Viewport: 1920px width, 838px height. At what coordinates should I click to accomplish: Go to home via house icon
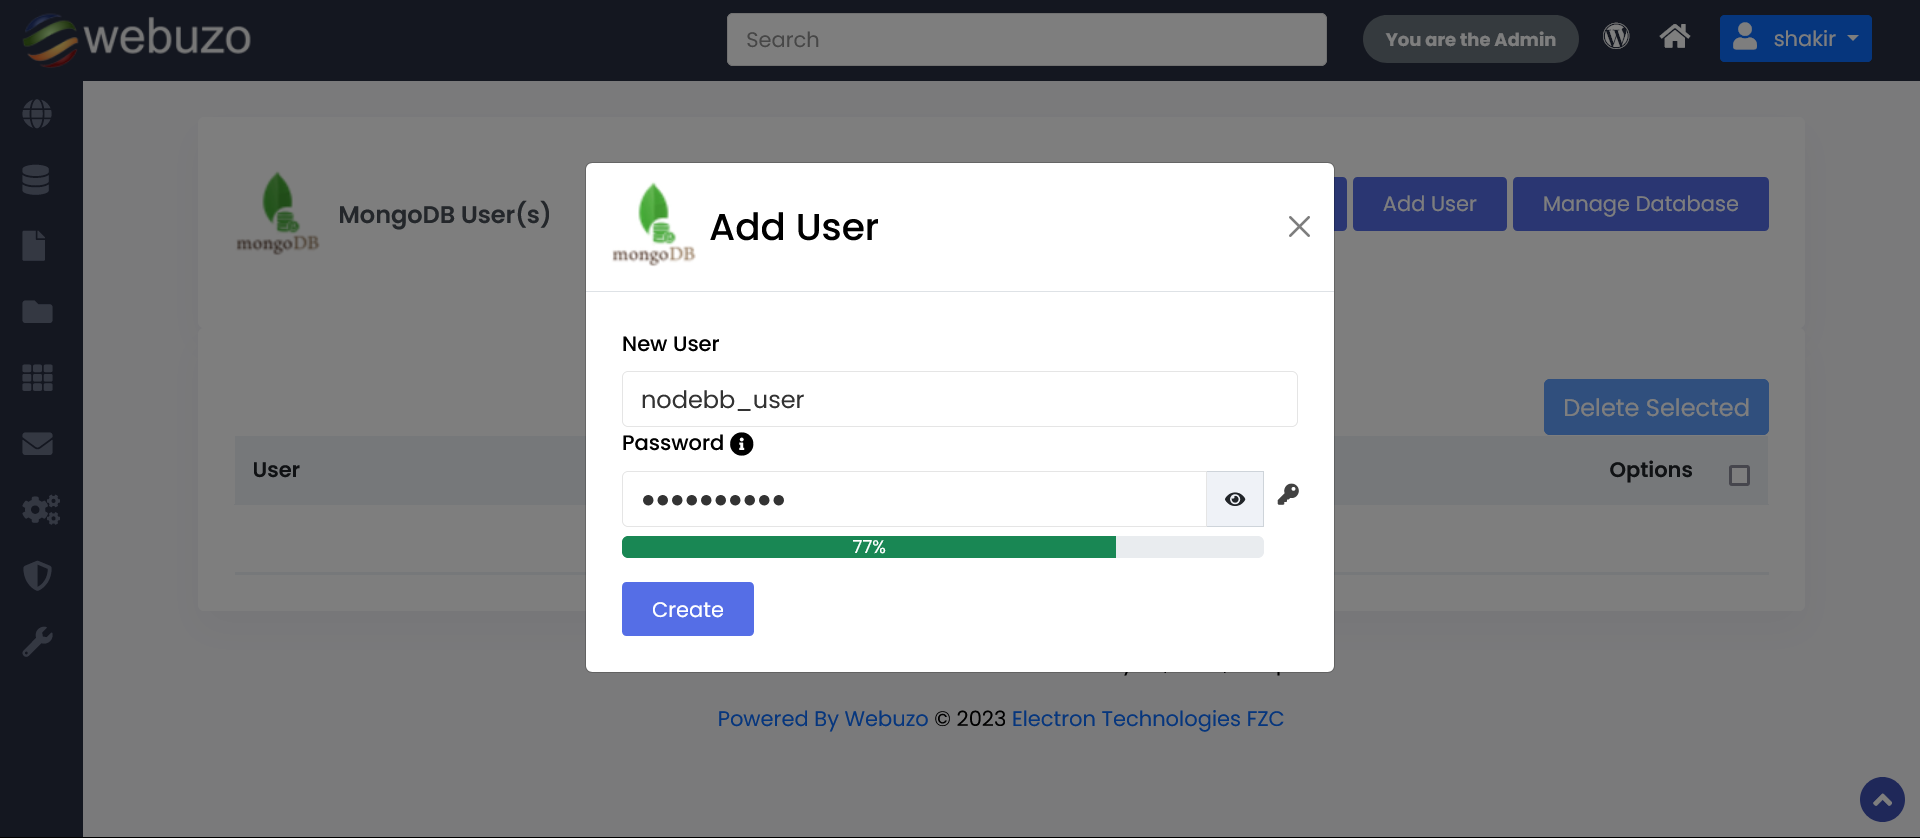(x=1674, y=37)
